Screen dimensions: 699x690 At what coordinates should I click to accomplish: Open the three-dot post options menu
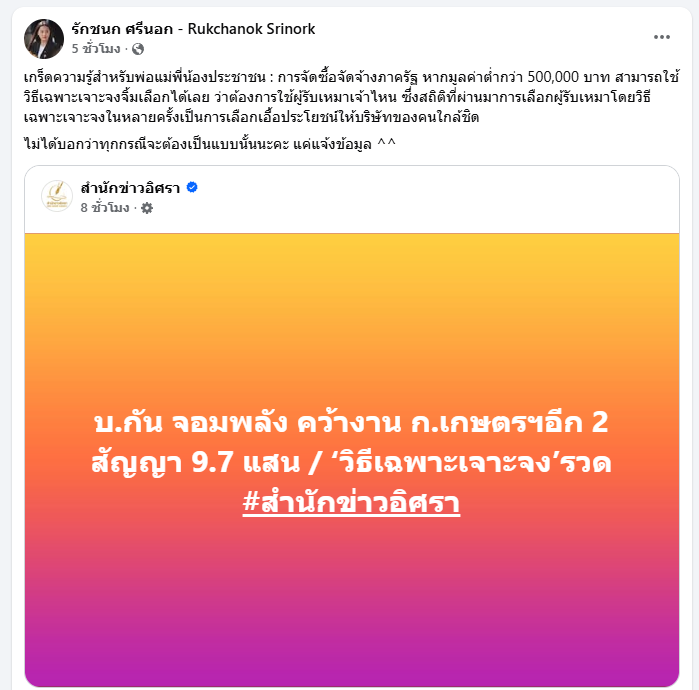coord(662,37)
